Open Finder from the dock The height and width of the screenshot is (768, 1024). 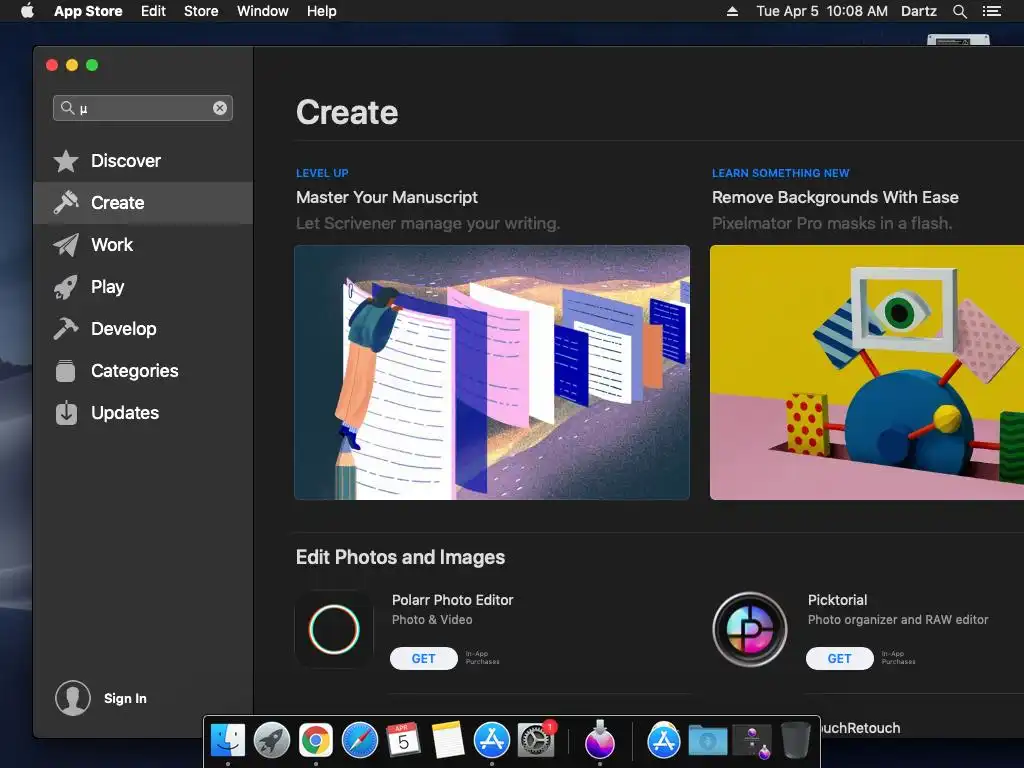(x=228, y=740)
